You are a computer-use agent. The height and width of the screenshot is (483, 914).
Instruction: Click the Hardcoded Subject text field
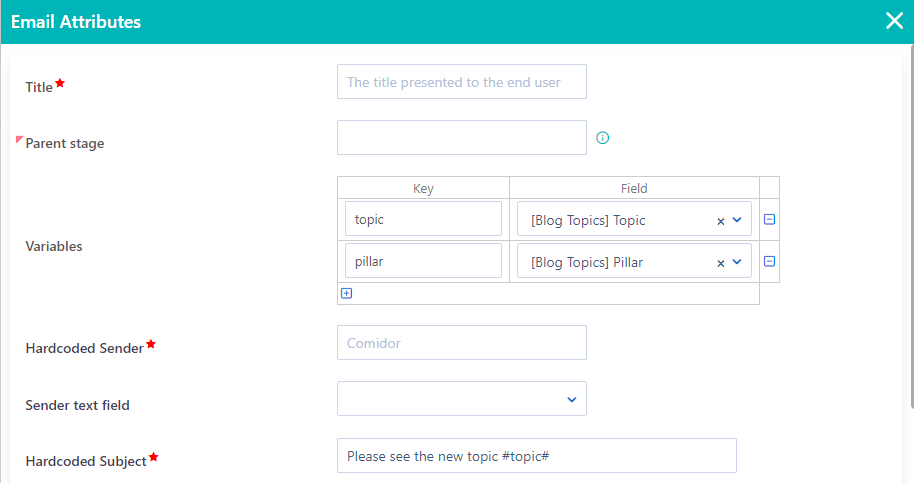point(537,456)
